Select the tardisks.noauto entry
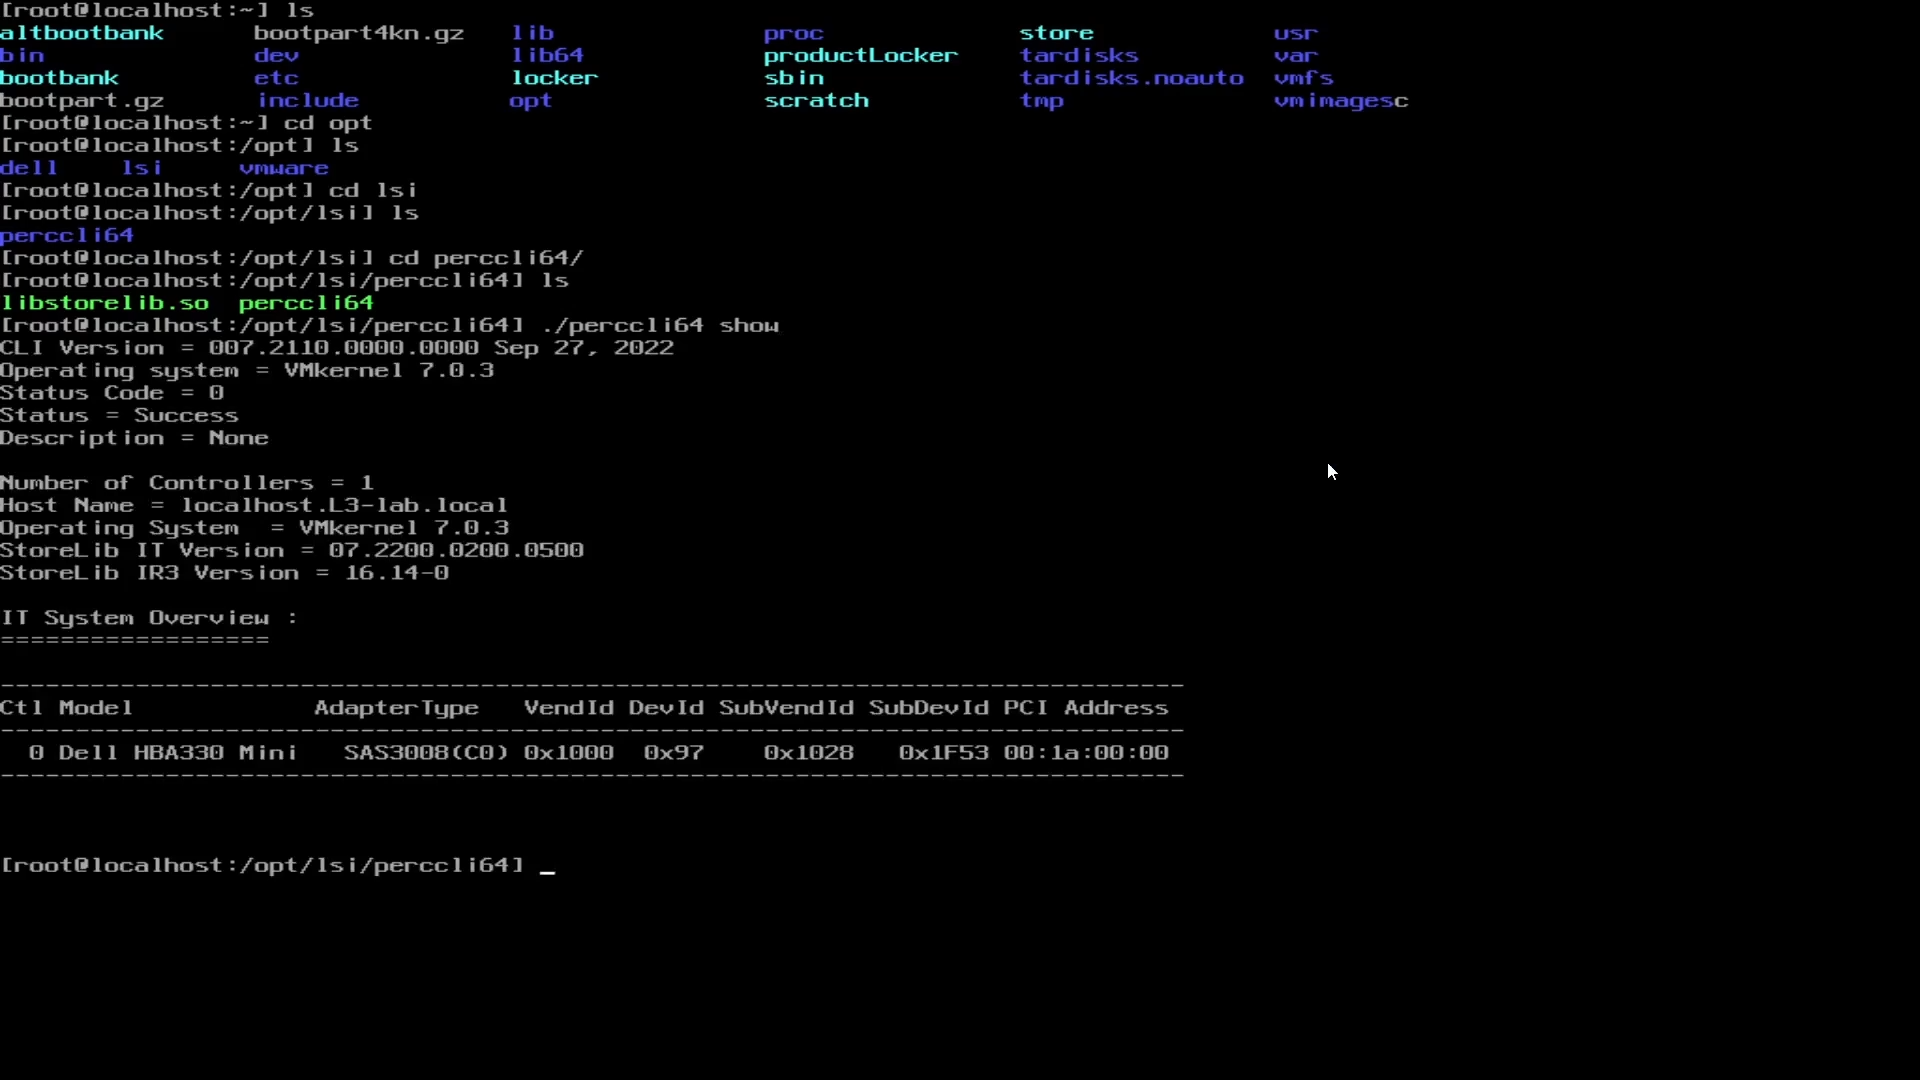 click(1131, 77)
